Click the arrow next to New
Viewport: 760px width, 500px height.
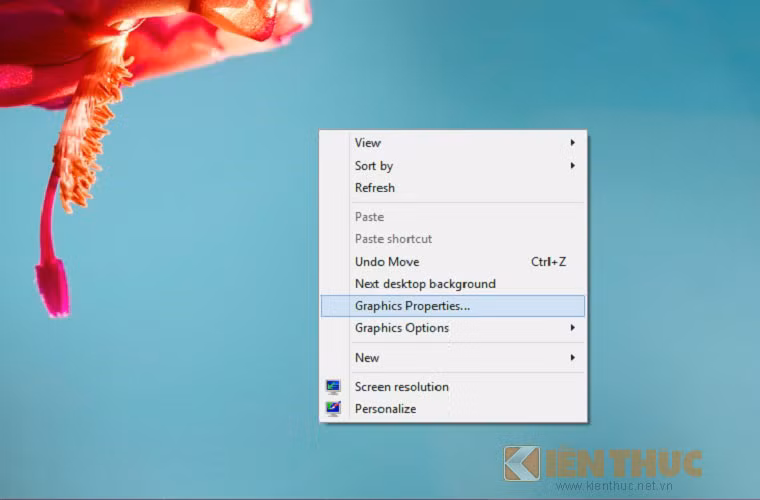(x=572, y=358)
